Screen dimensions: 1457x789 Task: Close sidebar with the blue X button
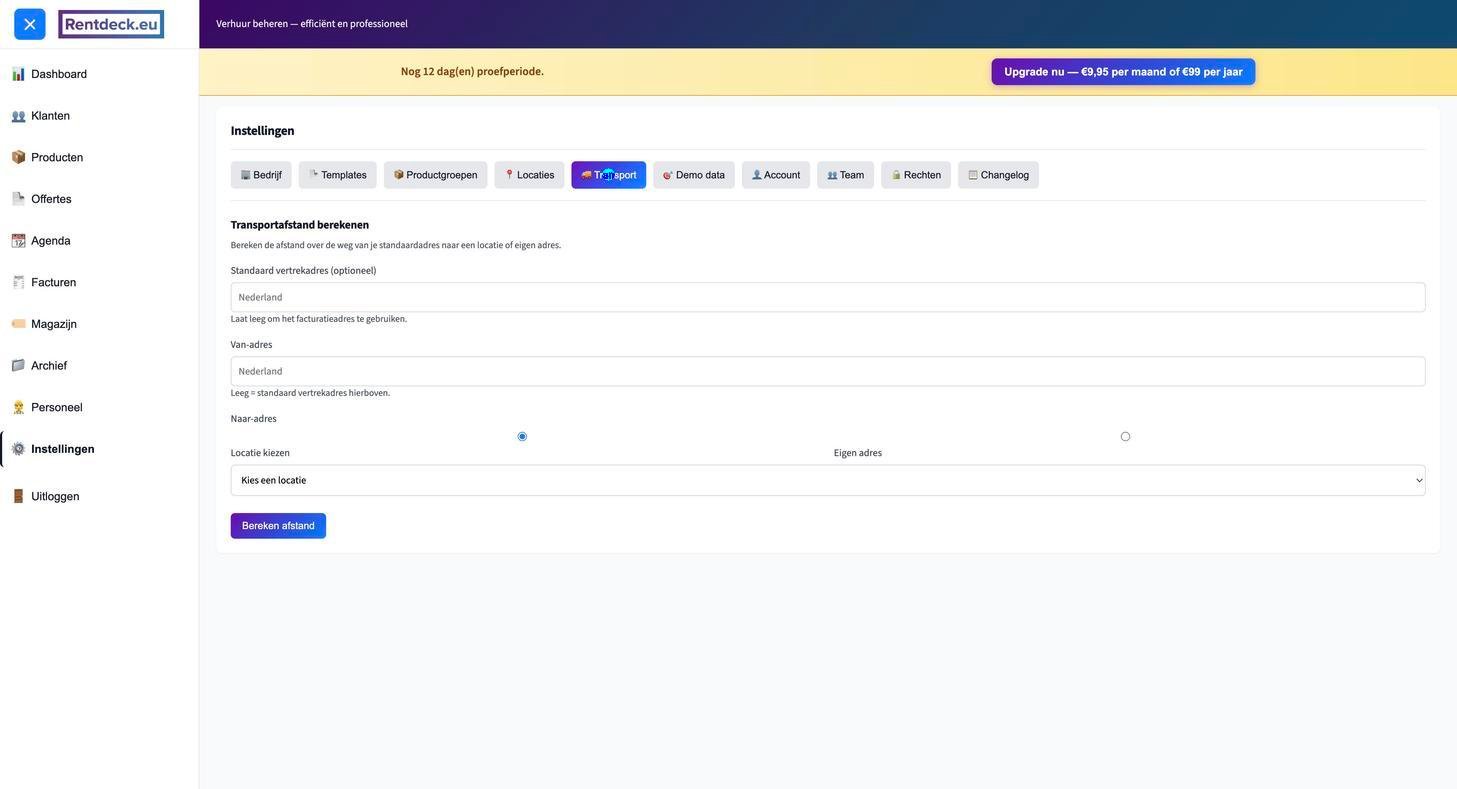[x=30, y=24]
